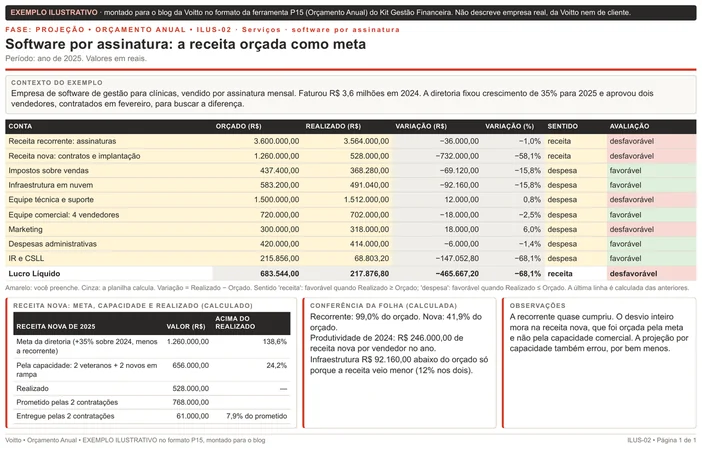Viewport: 702px width, 449px height.
Task: Click the actual value 414.000,00
Action: click(x=369, y=244)
